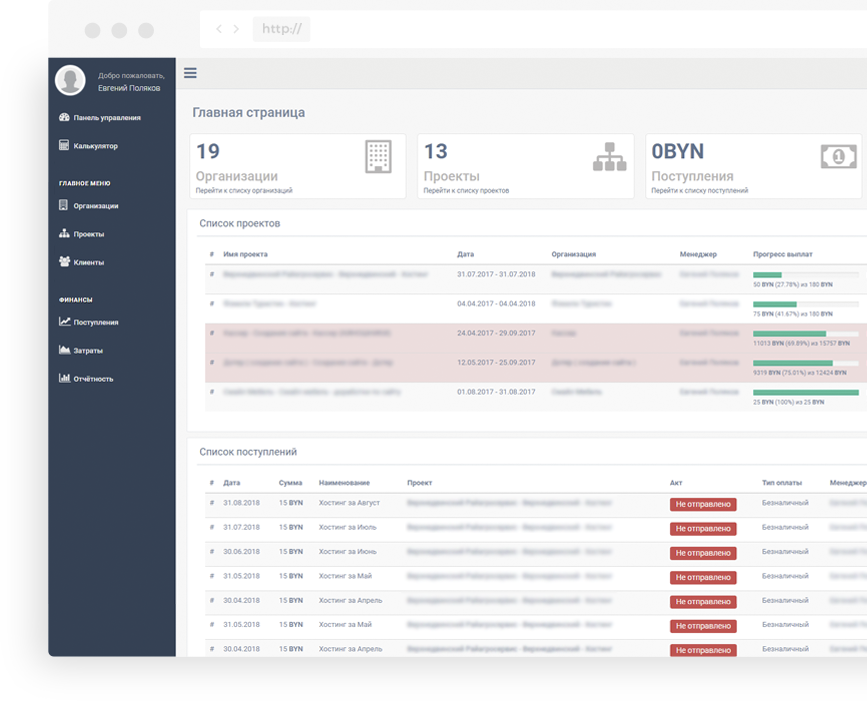
Task: Click progress bar for 11013 BYN project
Action: [x=806, y=333]
